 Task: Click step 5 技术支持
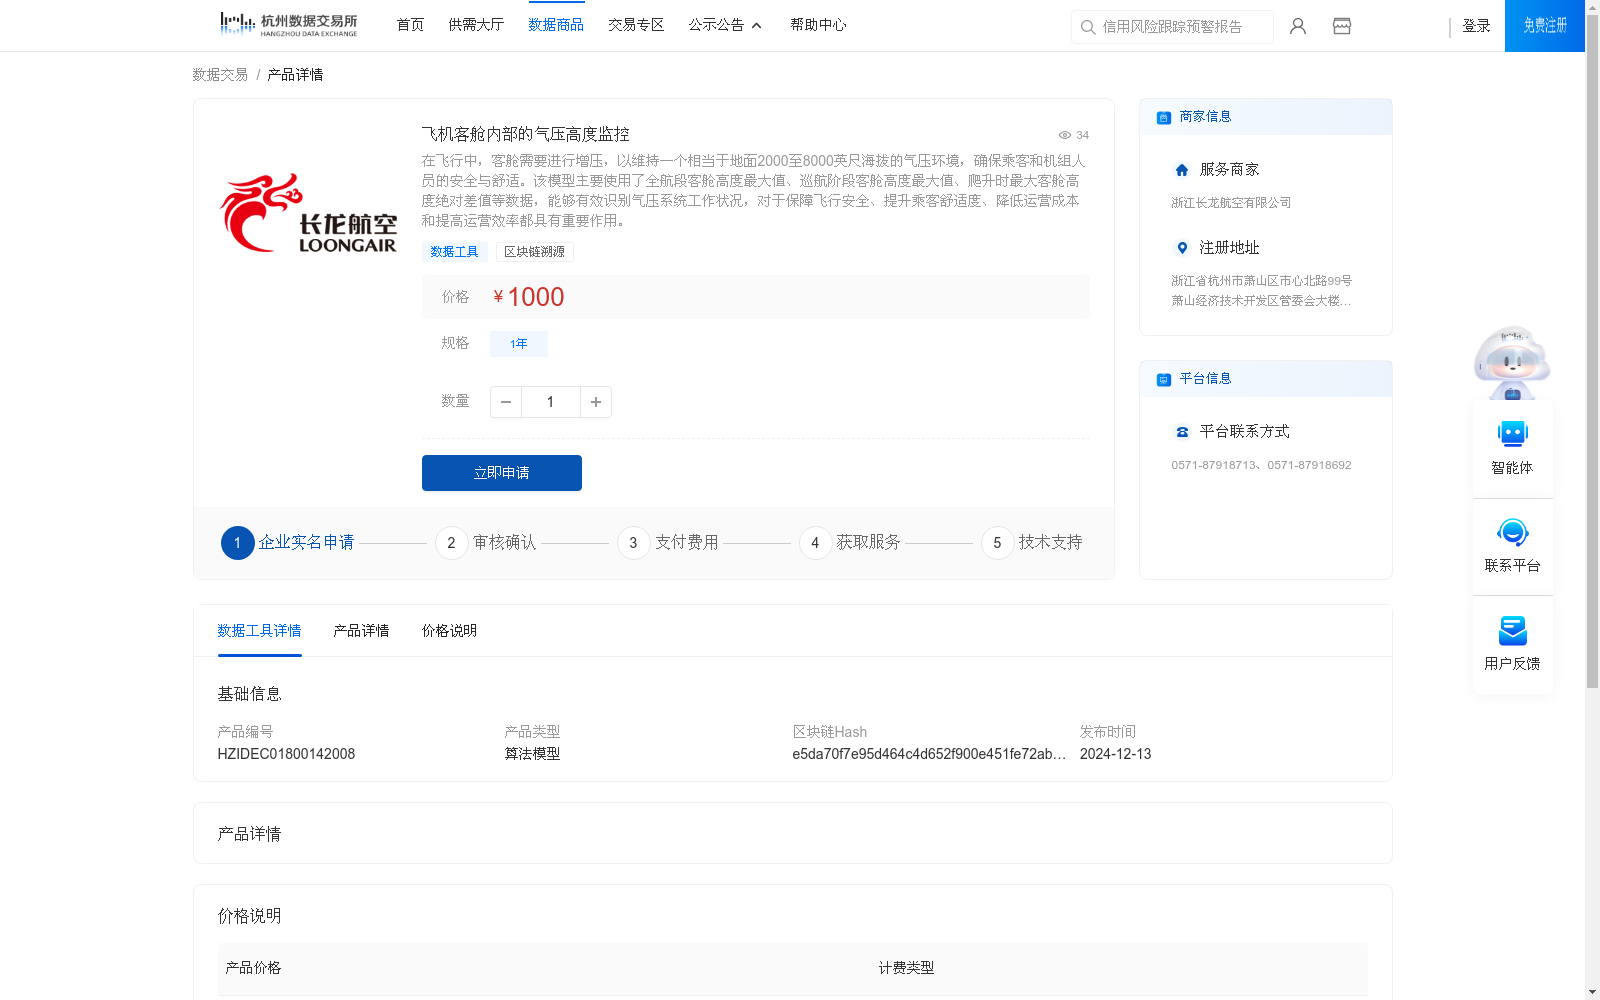point(1032,543)
